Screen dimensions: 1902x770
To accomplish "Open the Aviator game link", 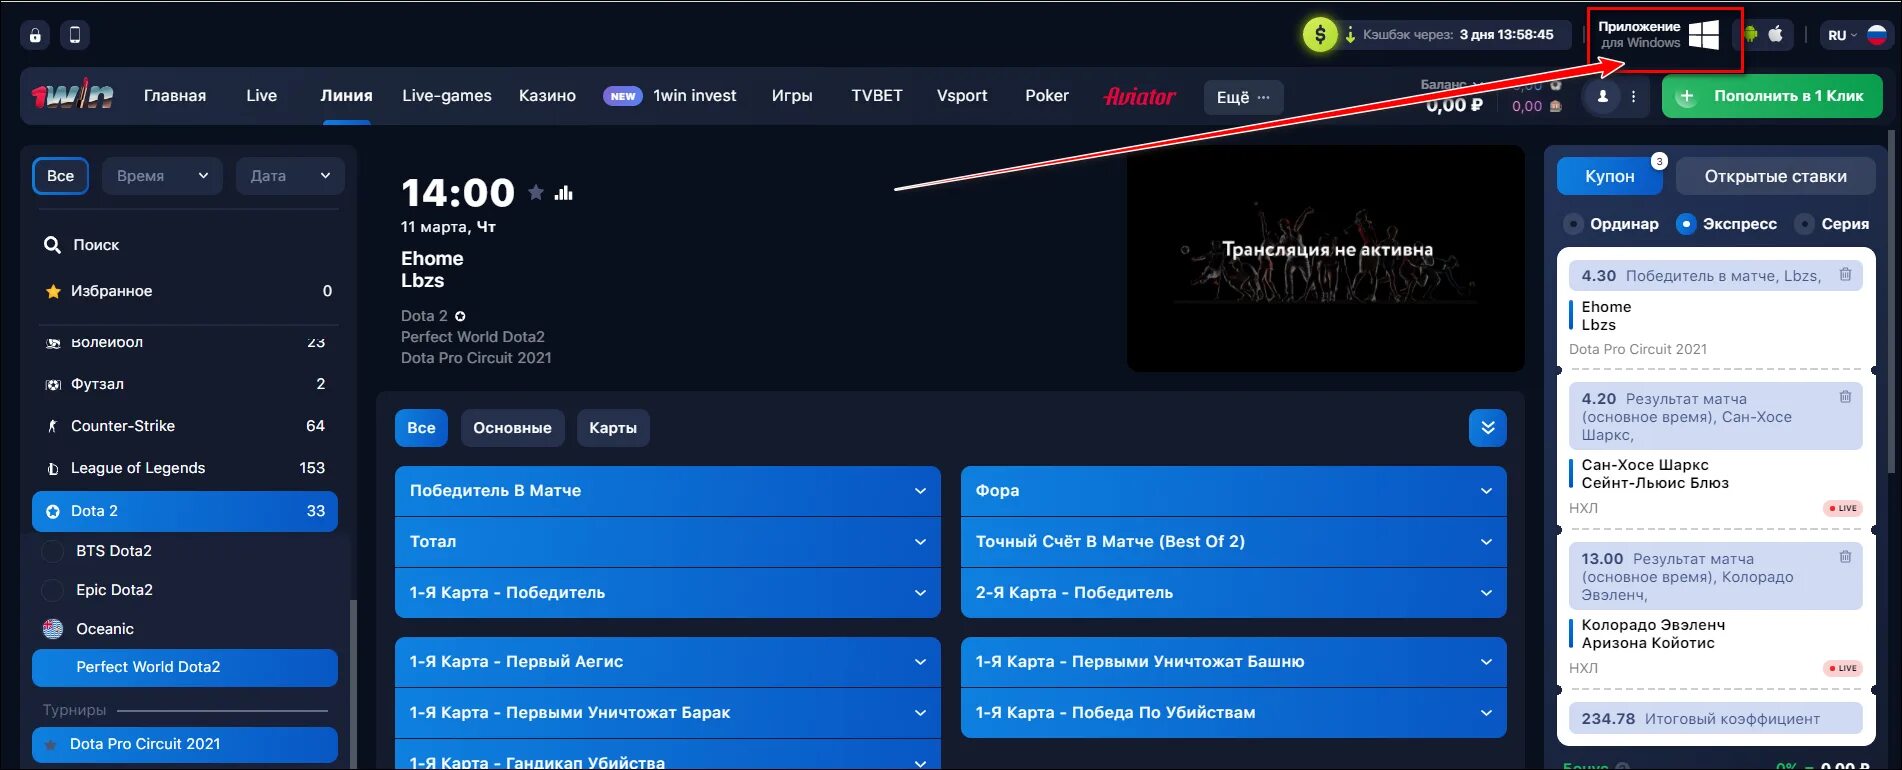I will [x=1139, y=96].
